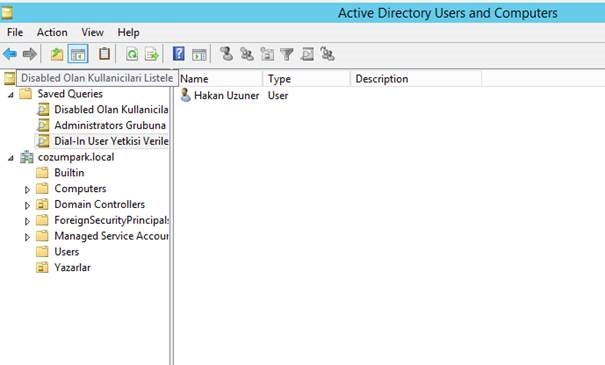Screen dimensions: 605x365
Task: Sort by the Type column header
Action: [x=307, y=79]
